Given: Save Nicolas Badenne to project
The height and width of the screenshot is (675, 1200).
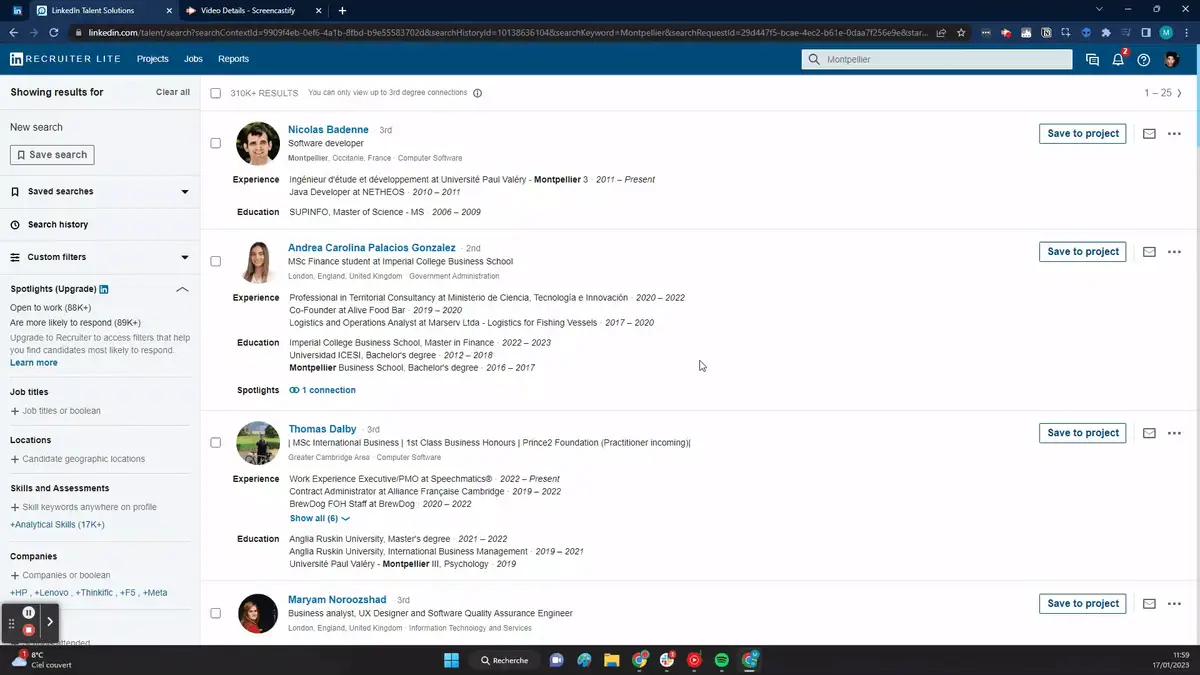Looking at the screenshot, I should [x=1083, y=134].
